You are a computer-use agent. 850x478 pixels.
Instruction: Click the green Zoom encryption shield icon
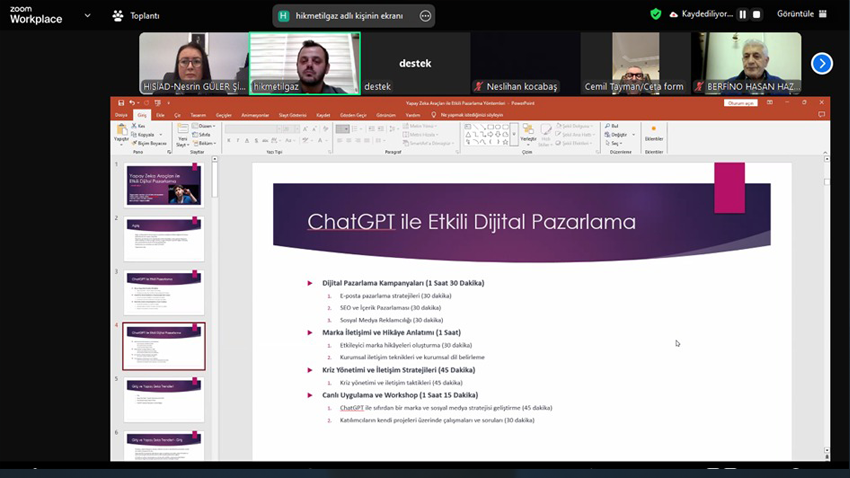656,14
